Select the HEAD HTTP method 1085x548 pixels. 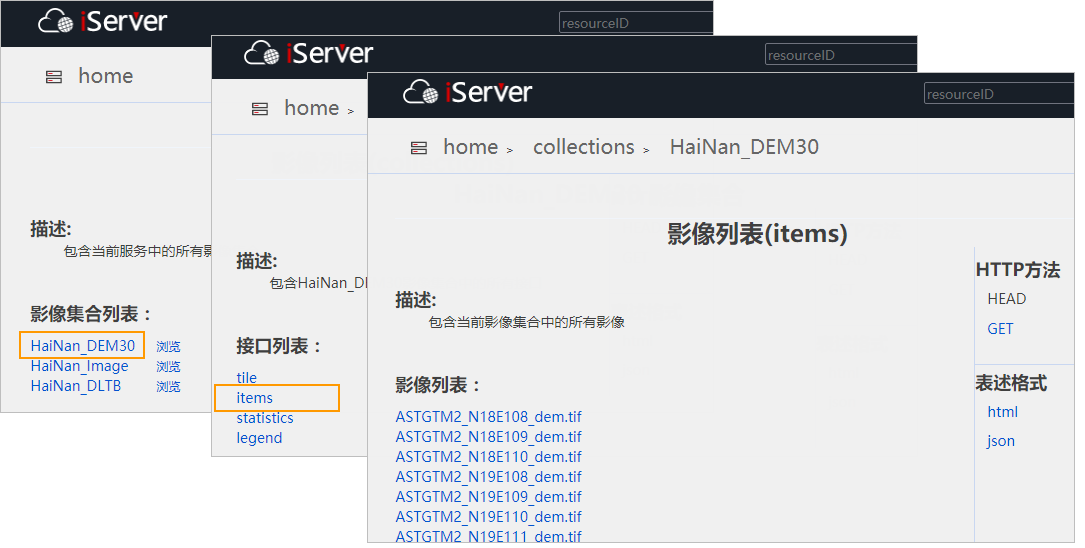coord(1006,299)
